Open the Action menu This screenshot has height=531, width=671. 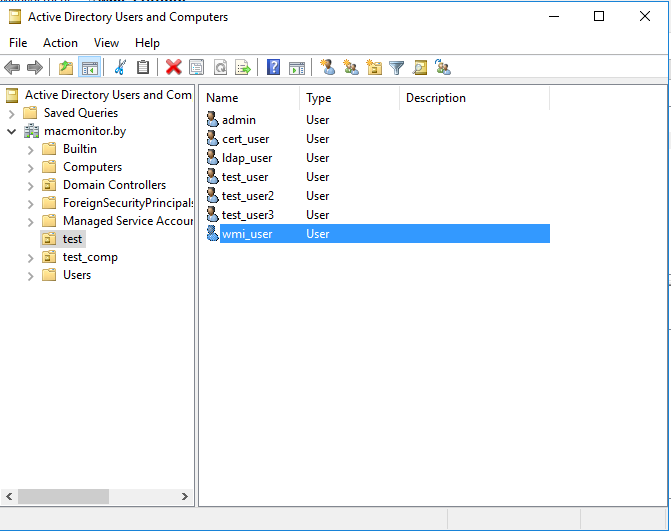60,43
